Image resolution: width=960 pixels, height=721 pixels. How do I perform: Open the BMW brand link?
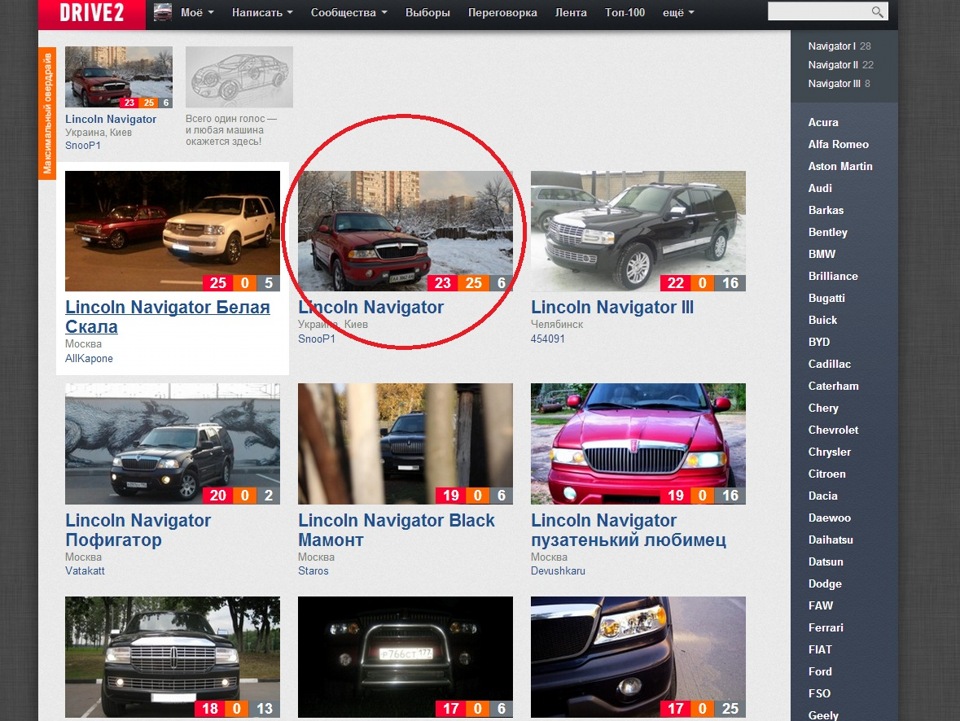click(x=822, y=255)
